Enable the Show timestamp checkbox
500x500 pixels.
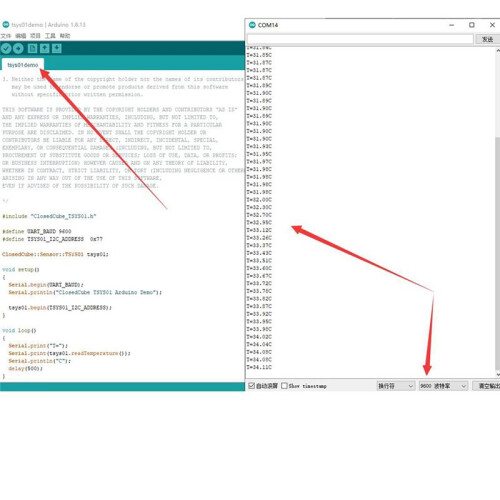coord(284,386)
